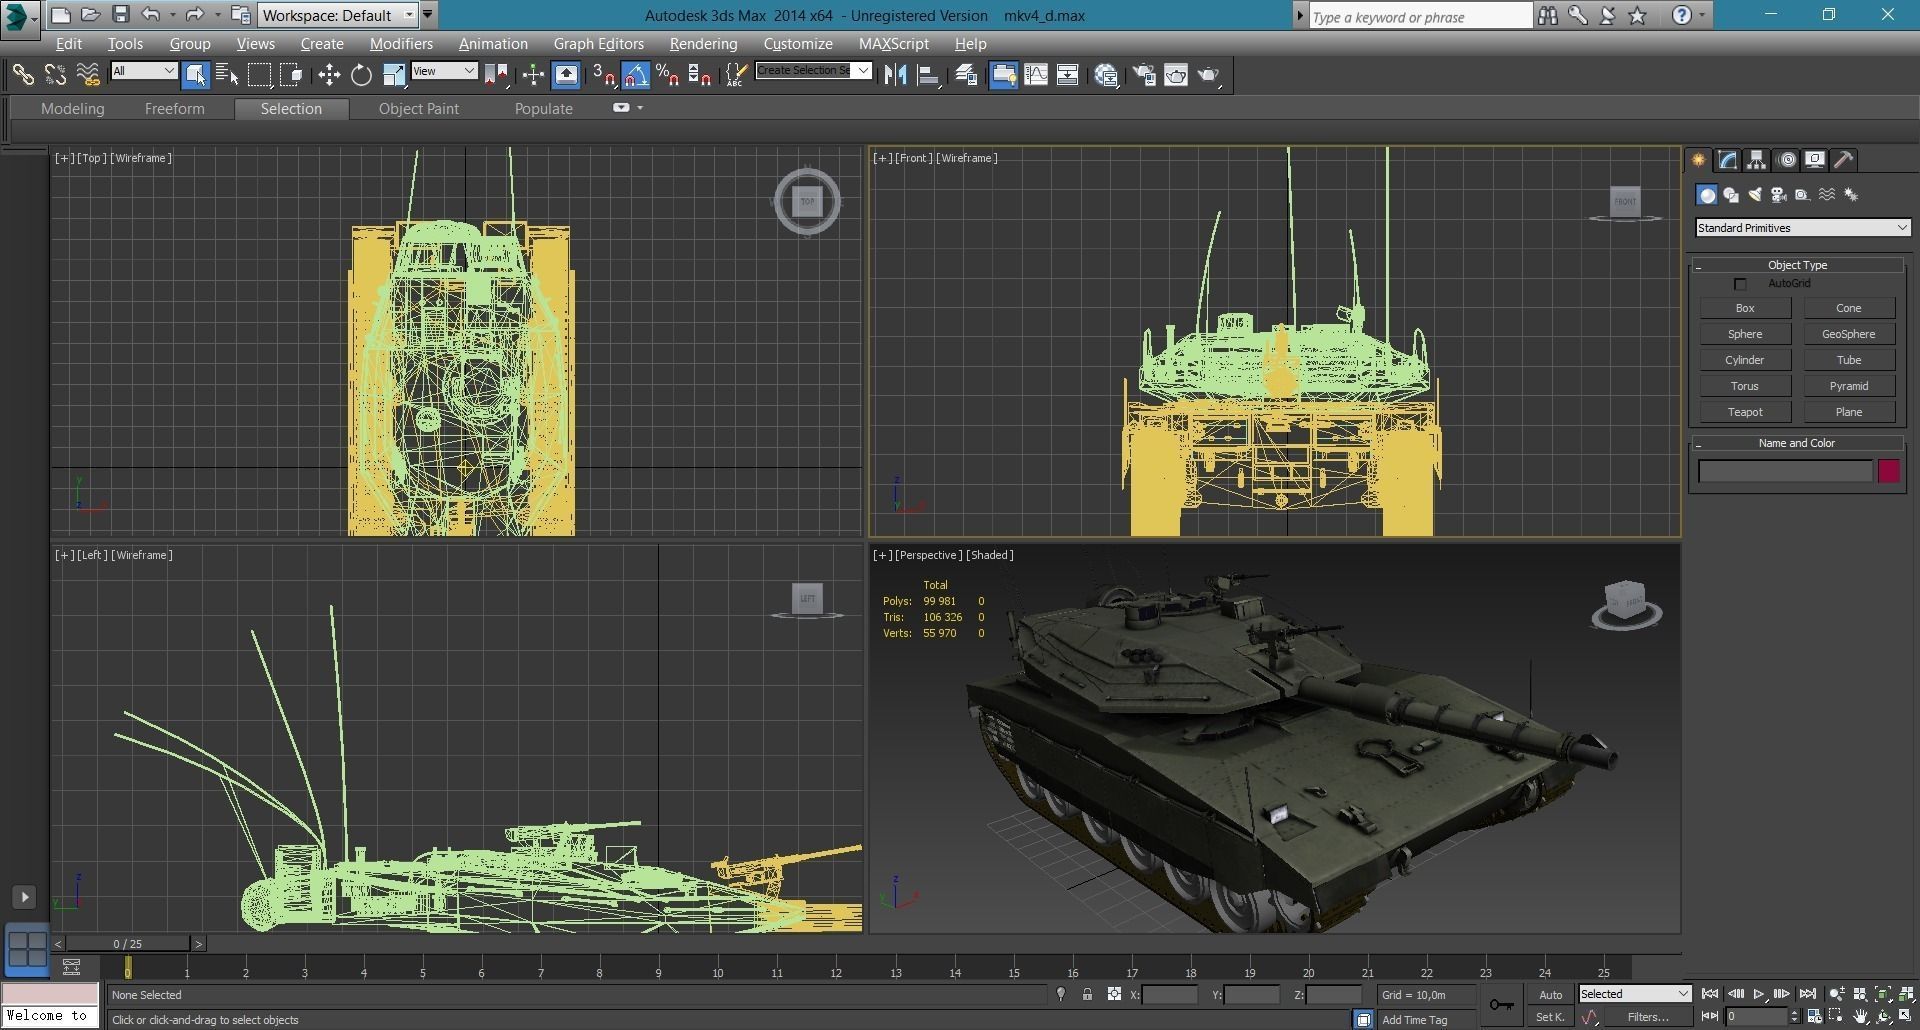Viewport: 1920px width, 1030px height.
Task: Select the Space Warps category icon
Action: [x=1827, y=195]
